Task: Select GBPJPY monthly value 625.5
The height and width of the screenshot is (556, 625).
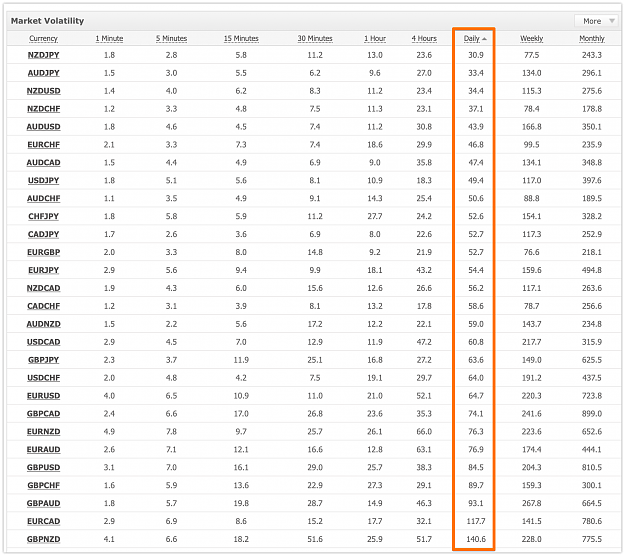Action: [592, 360]
